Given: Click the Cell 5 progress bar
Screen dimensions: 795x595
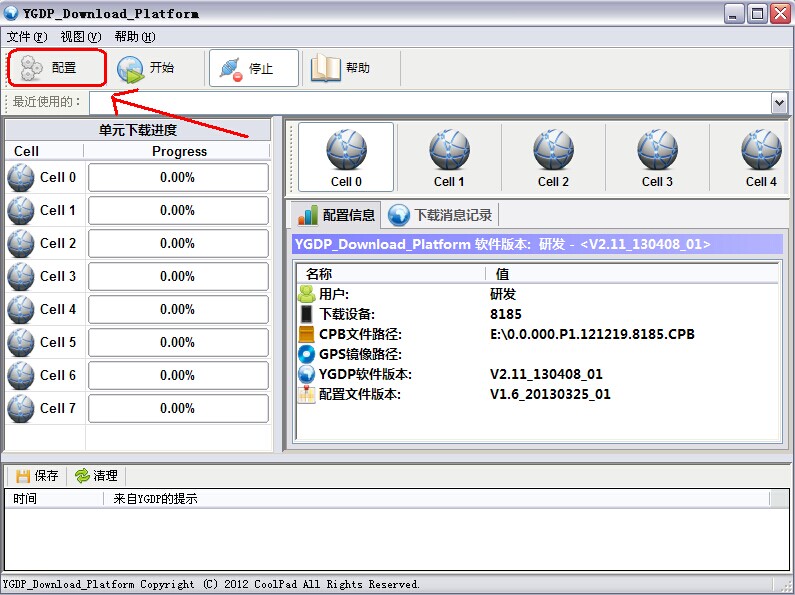Looking at the screenshot, I should tap(178, 343).
